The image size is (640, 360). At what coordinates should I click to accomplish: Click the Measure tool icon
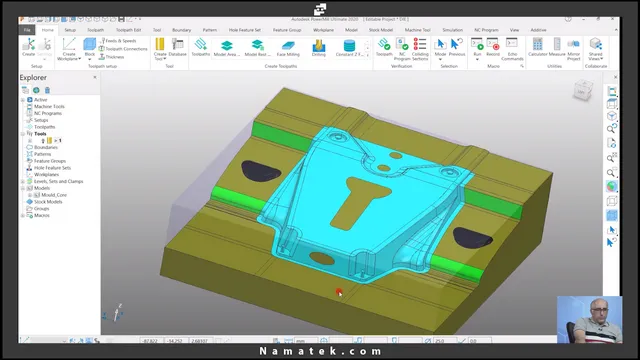(x=557, y=47)
